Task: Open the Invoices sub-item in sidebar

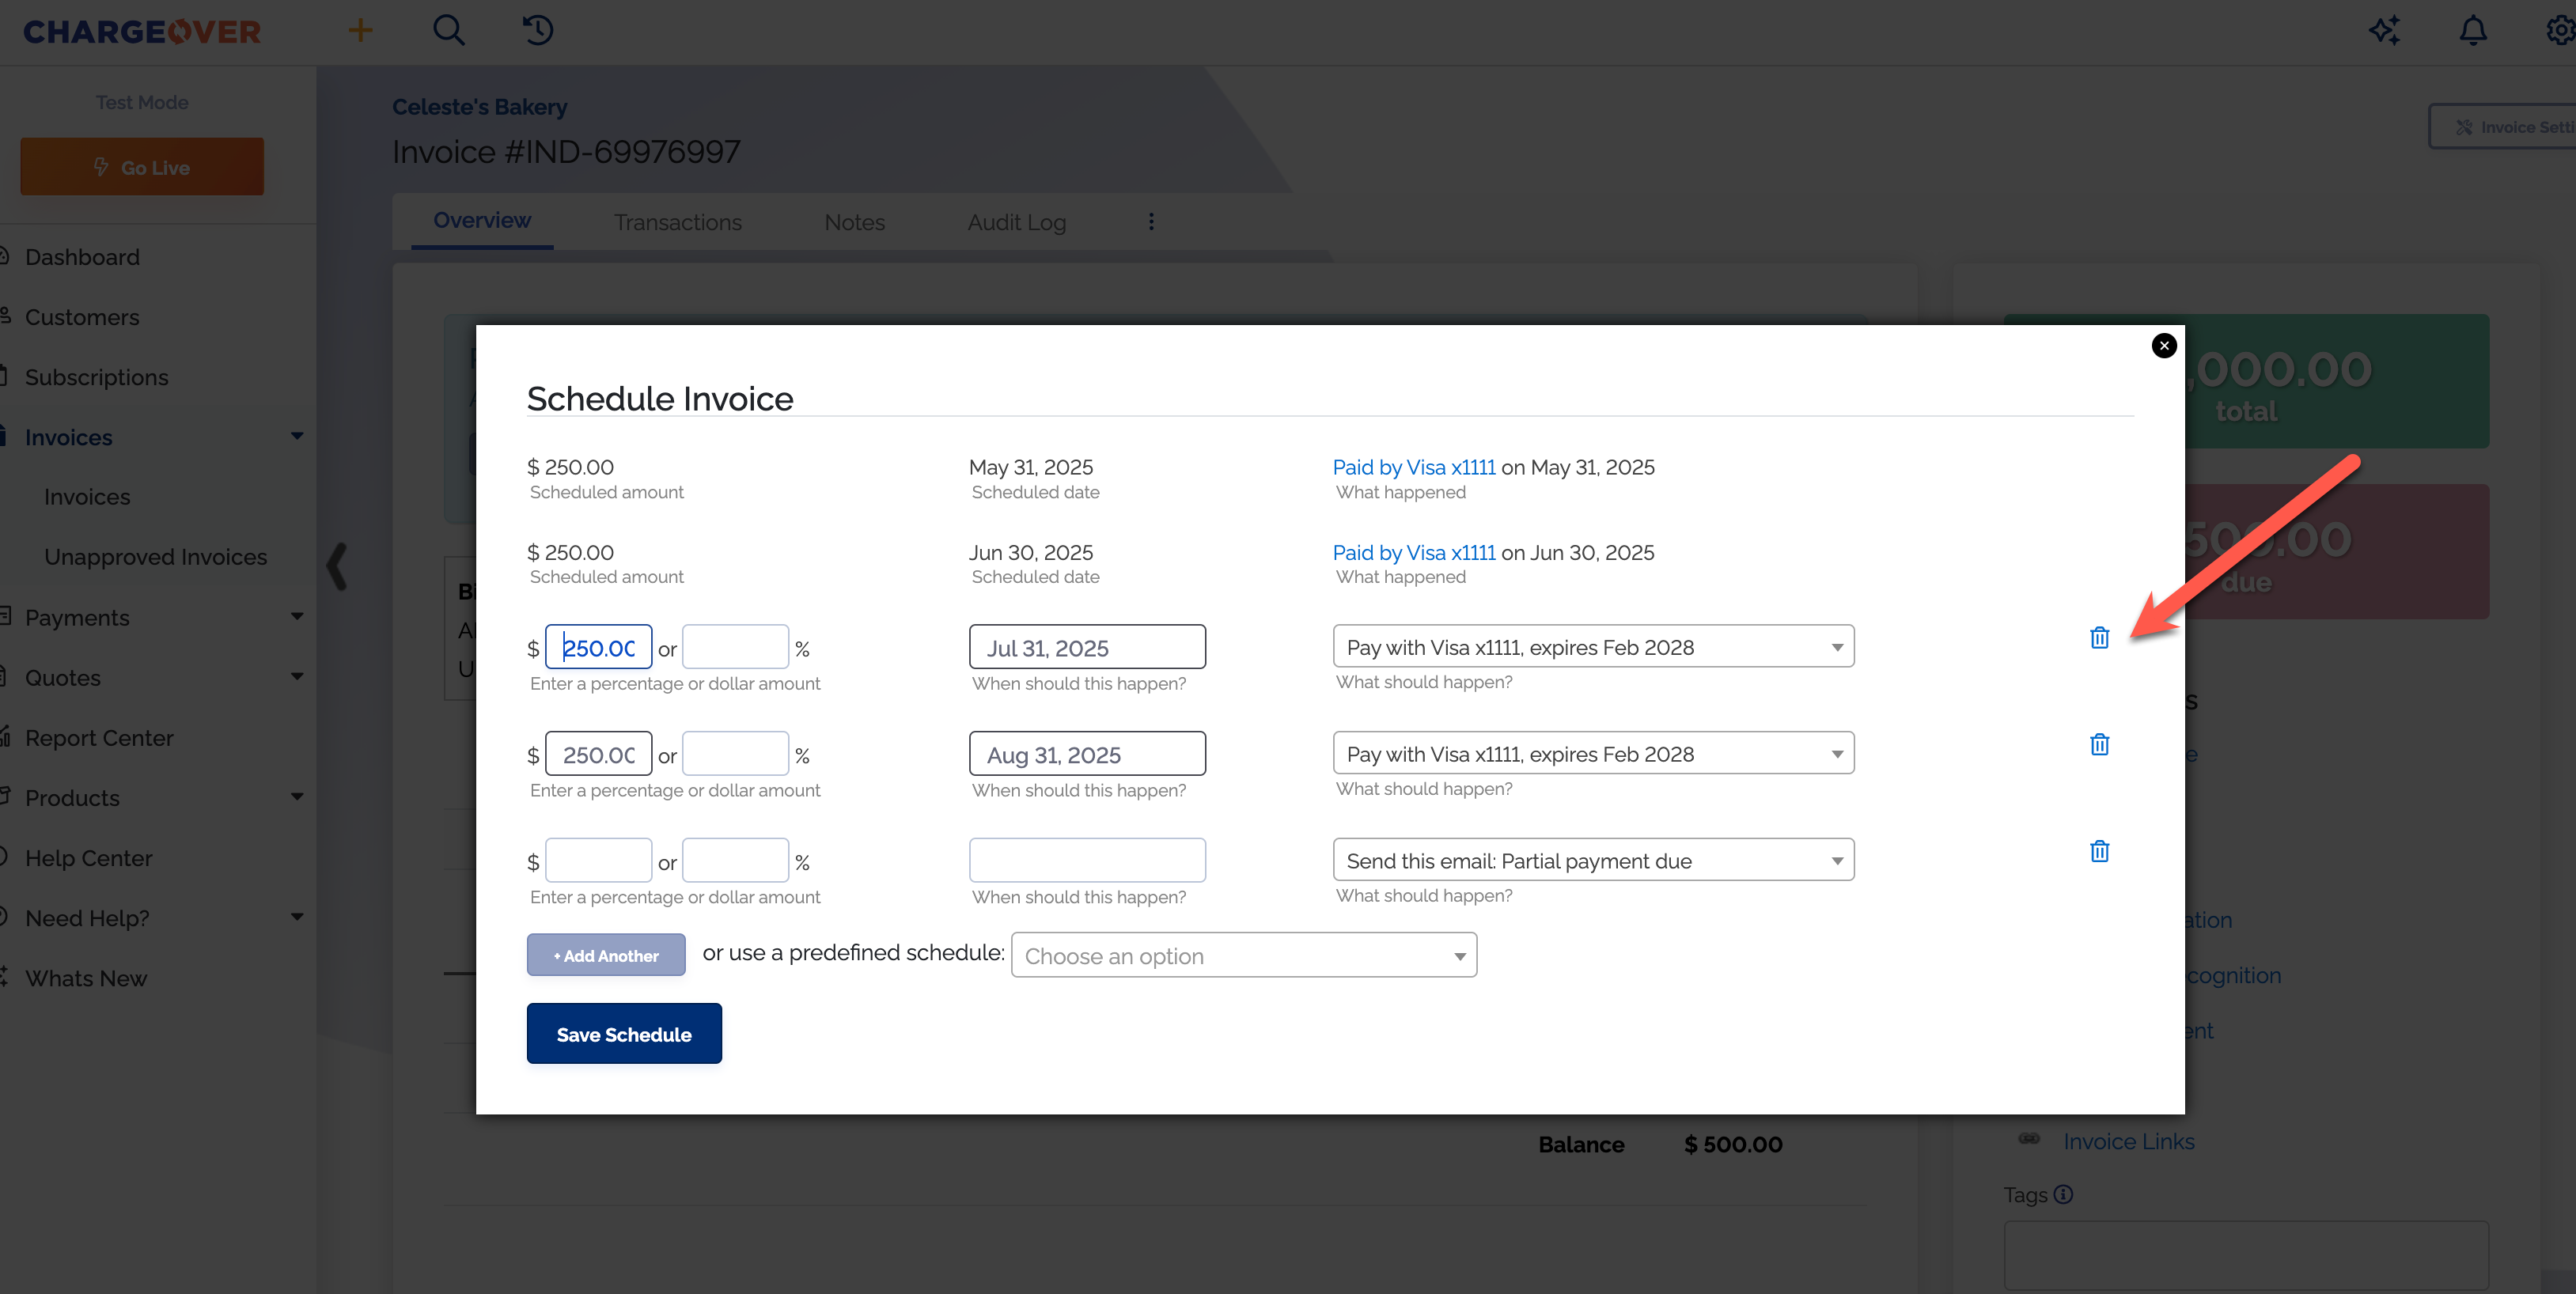Action: 87,497
